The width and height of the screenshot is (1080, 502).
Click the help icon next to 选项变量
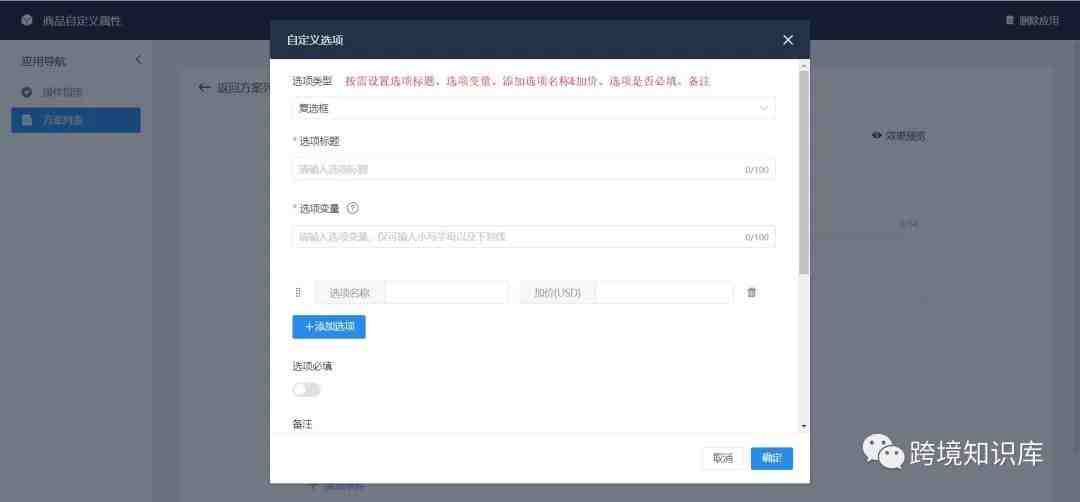(x=353, y=208)
